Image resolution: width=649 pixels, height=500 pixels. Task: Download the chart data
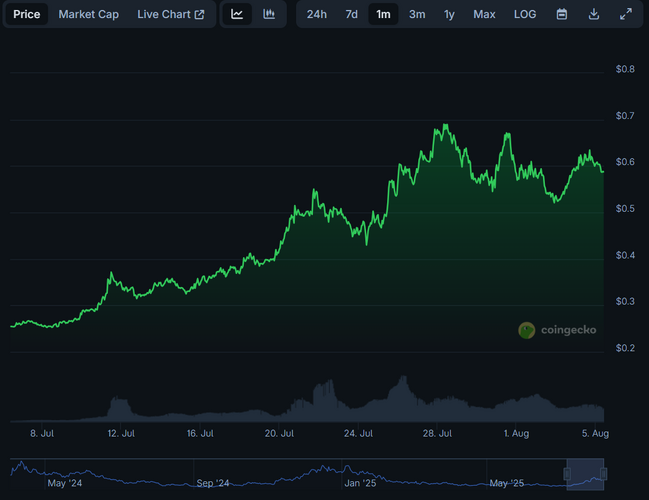coord(594,14)
